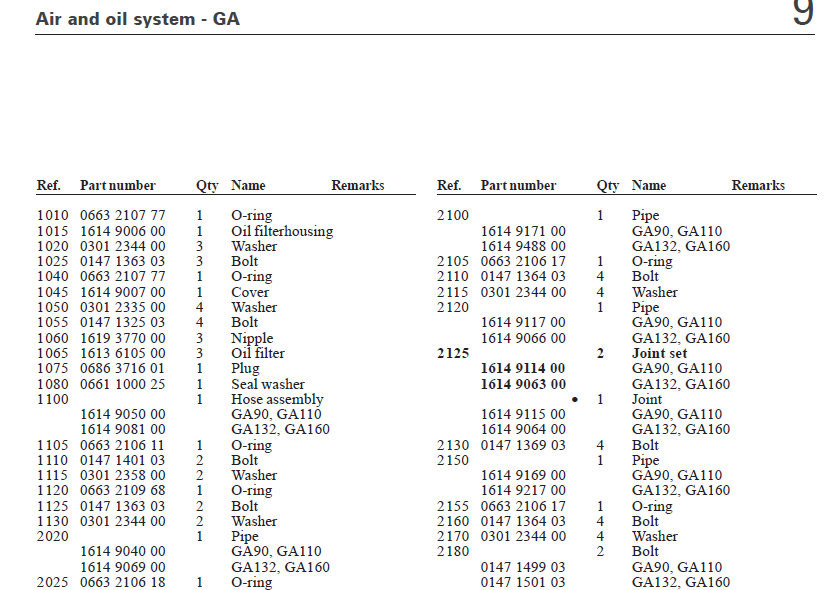
Task: Select the 'Seal washer' name
Action: (x=267, y=384)
